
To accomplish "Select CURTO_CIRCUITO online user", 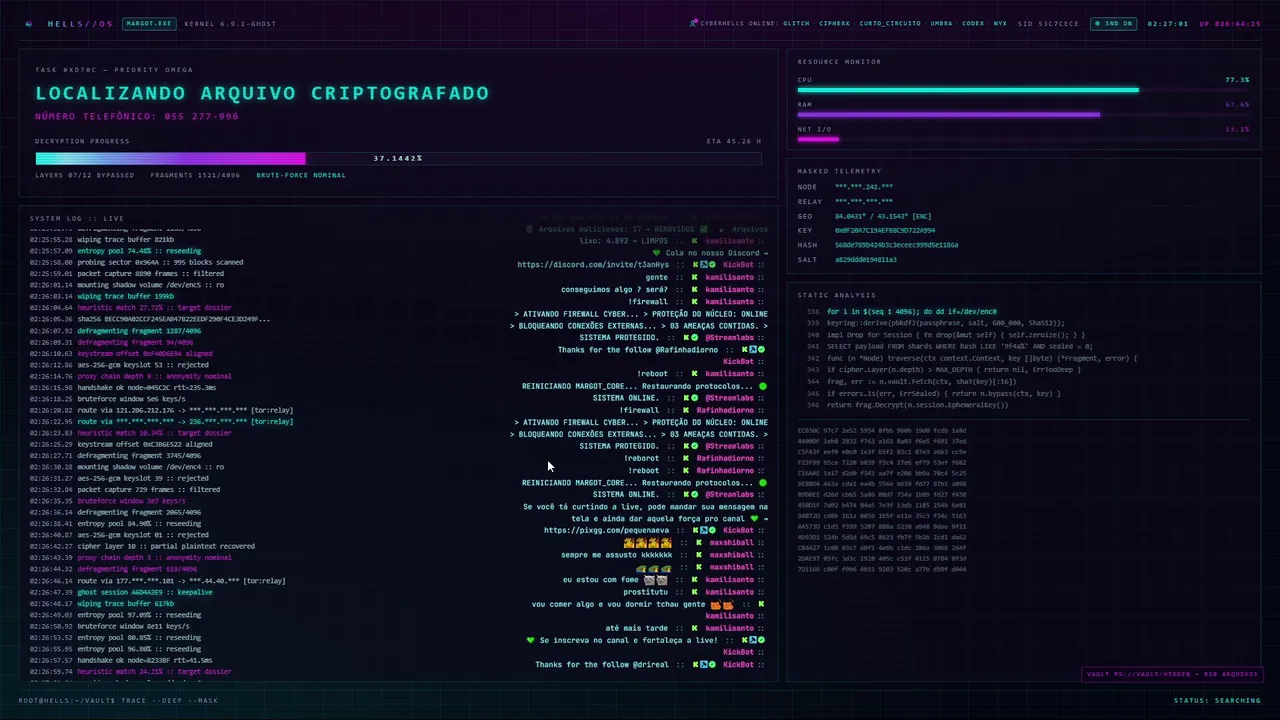I will pos(890,23).
